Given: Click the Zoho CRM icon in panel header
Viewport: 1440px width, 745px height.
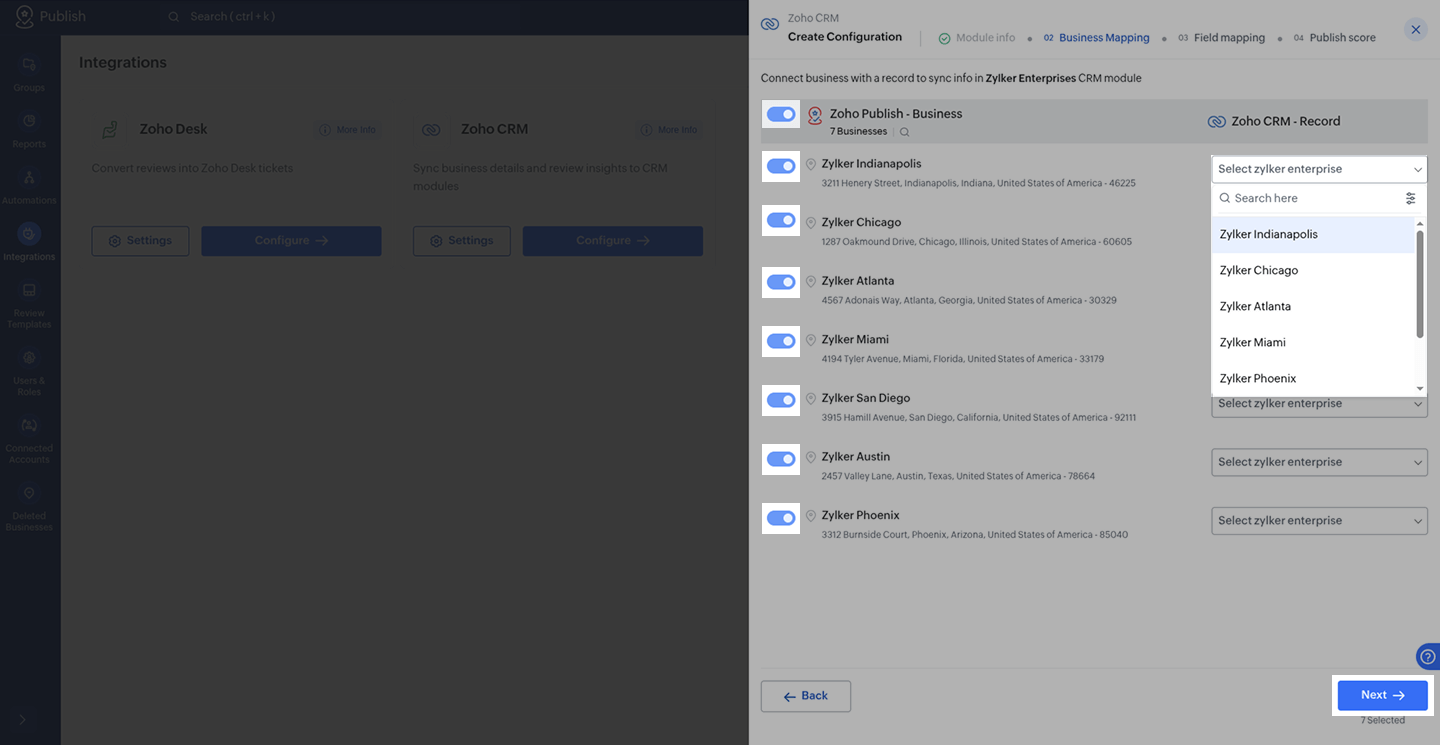Looking at the screenshot, I should tap(769, 24).
